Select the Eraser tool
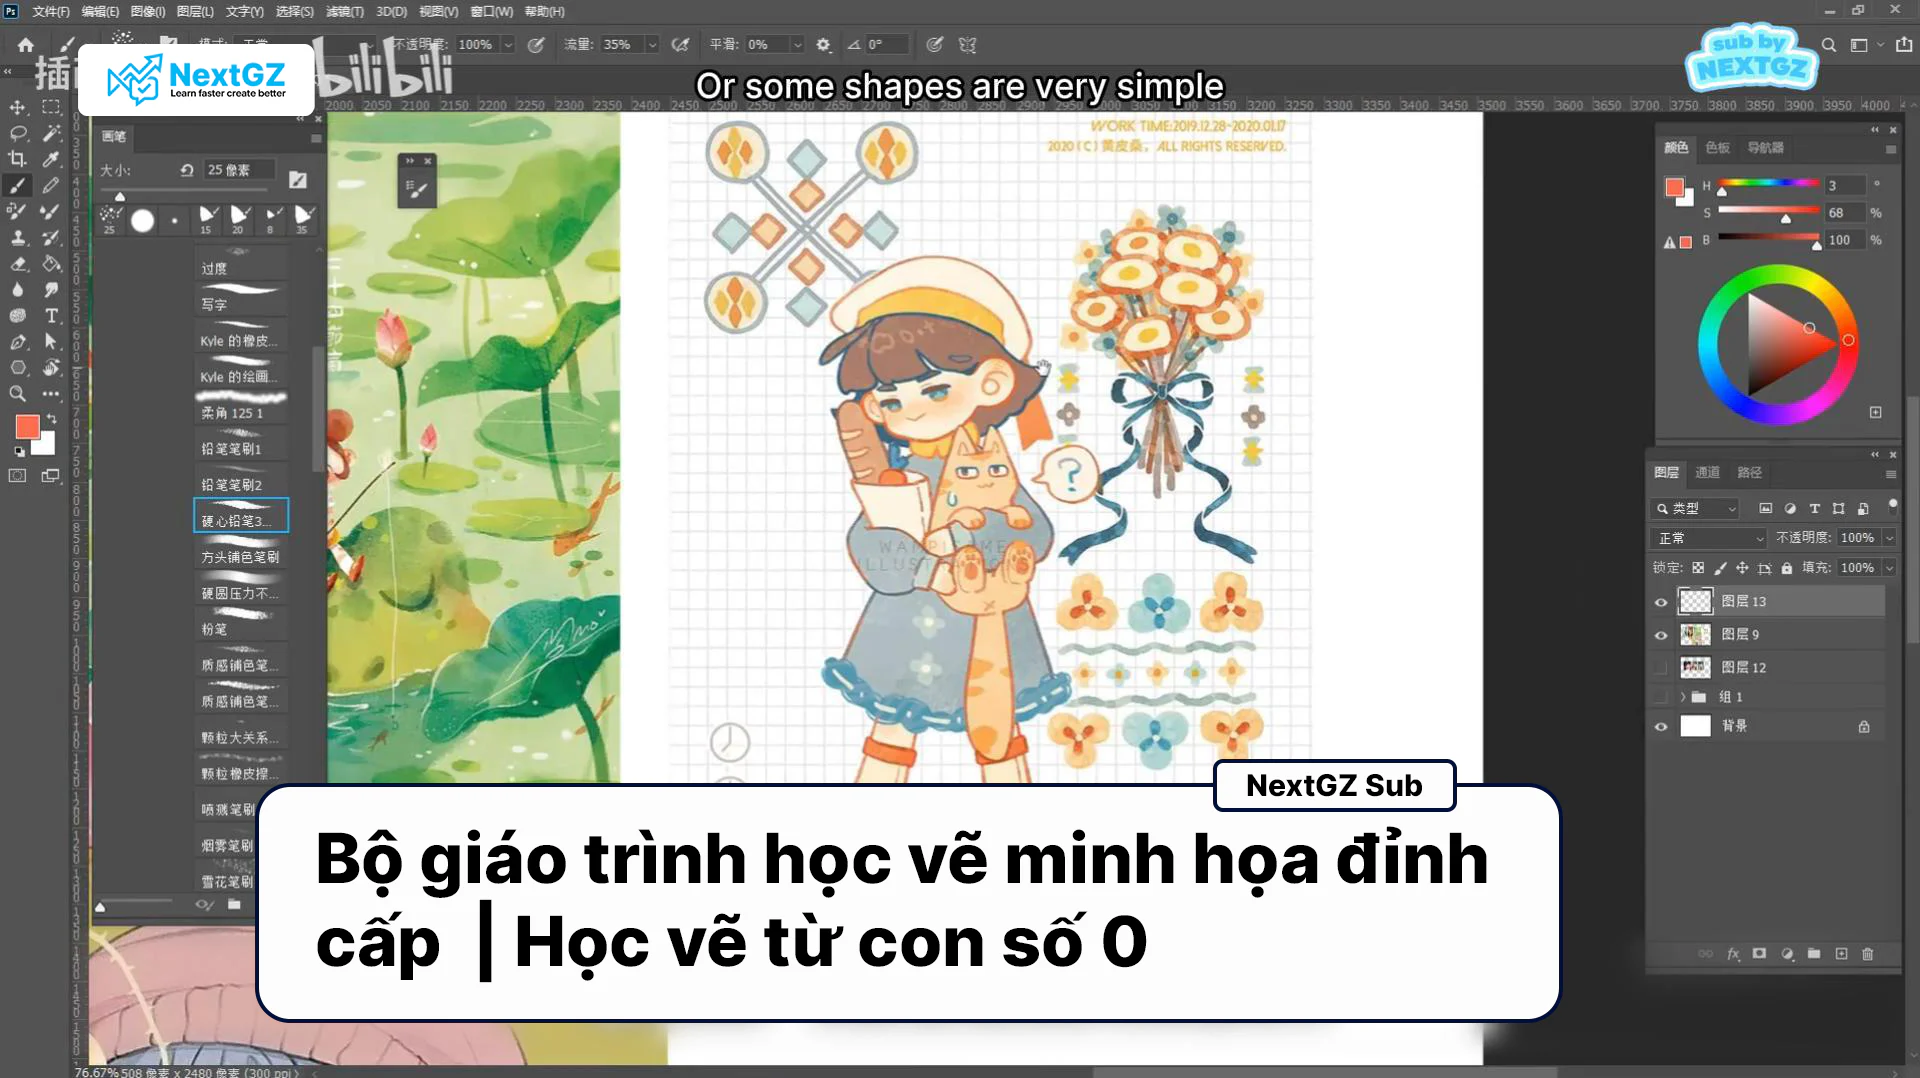Screen dimensions: 1920x1078 click(x=18, y=264)
